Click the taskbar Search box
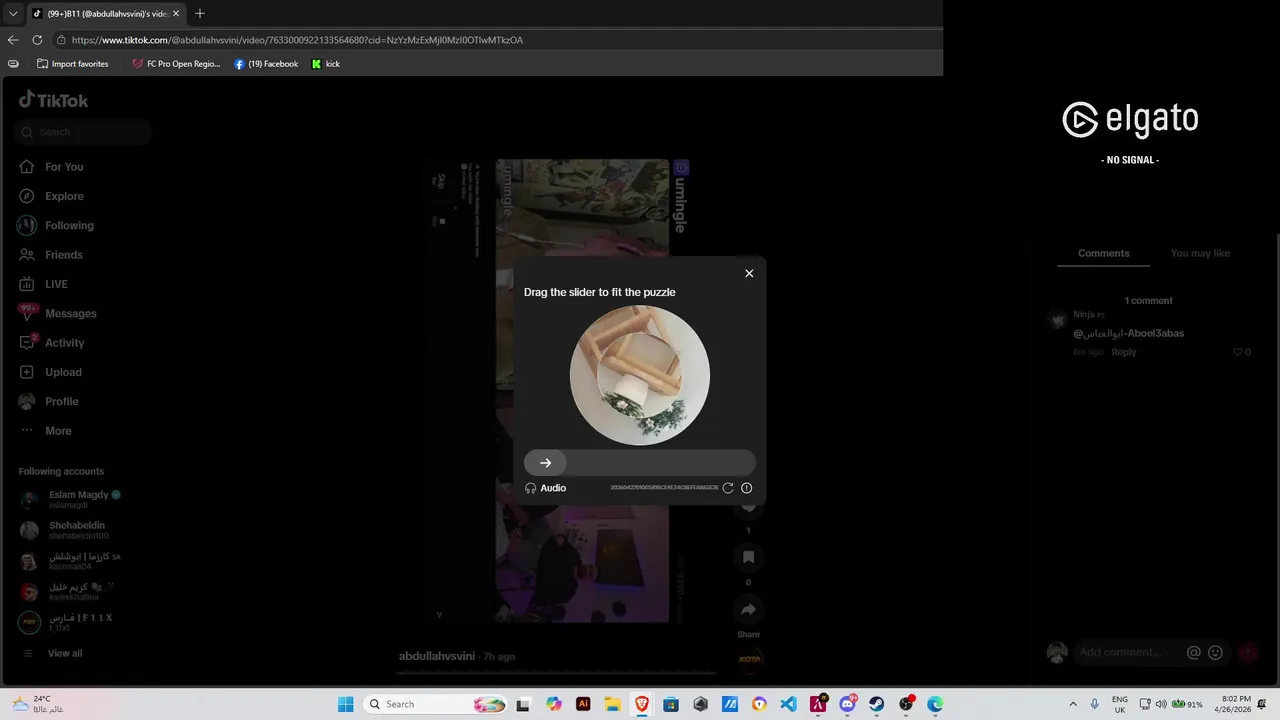This screenshot has width=1280, height=720. tap(434, 704)
